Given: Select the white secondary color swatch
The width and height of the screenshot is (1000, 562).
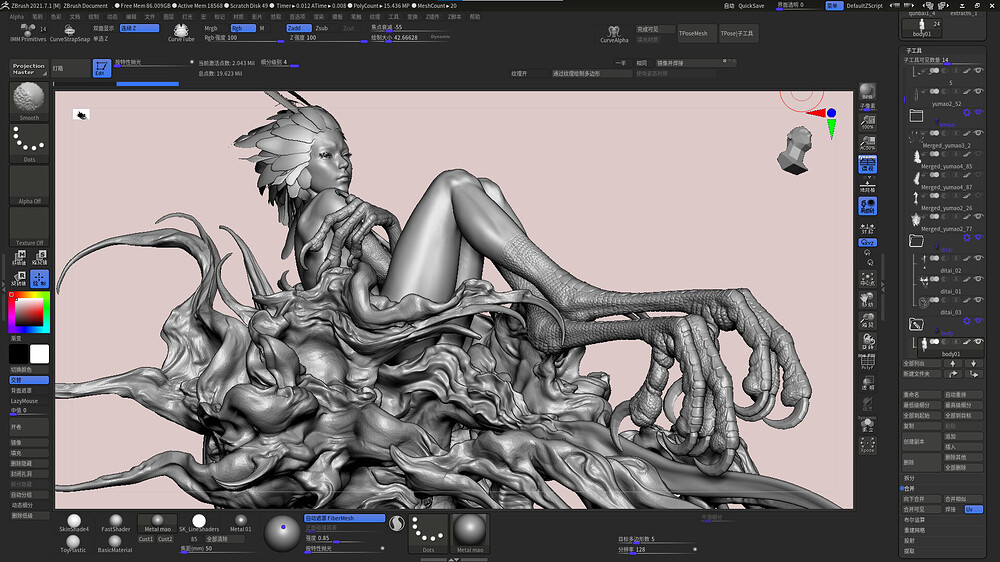Looking at the screenshot, I should coord(39,353).
